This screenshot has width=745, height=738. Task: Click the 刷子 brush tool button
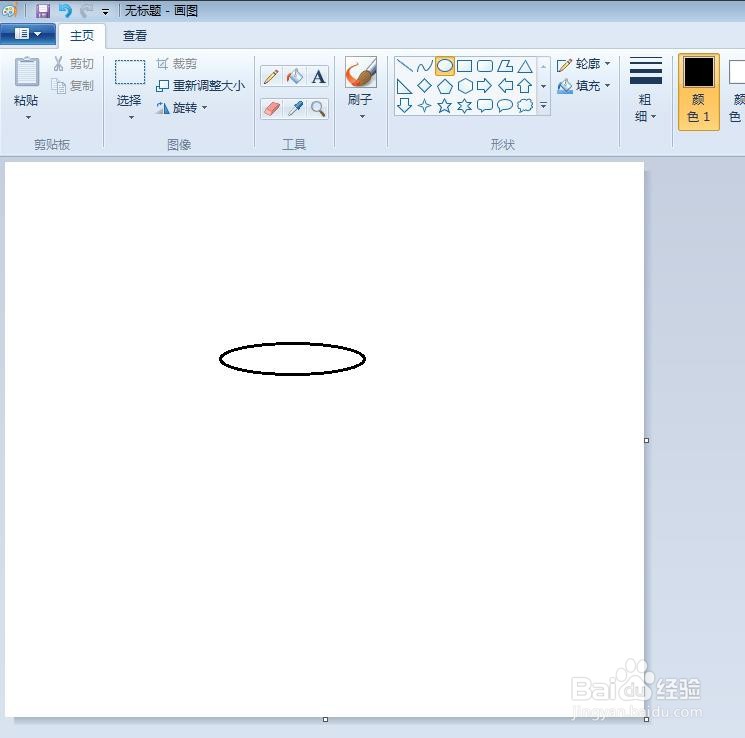coord(361,80)
